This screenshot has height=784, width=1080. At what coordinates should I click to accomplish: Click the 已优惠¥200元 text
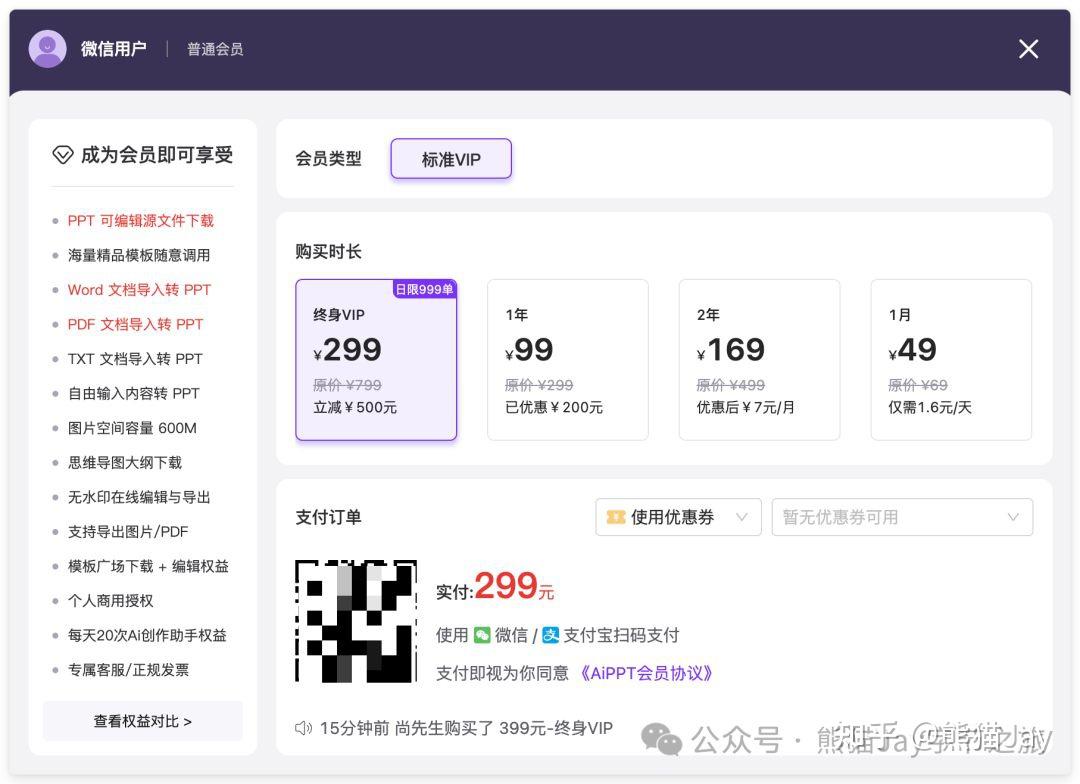pos(554,407)
